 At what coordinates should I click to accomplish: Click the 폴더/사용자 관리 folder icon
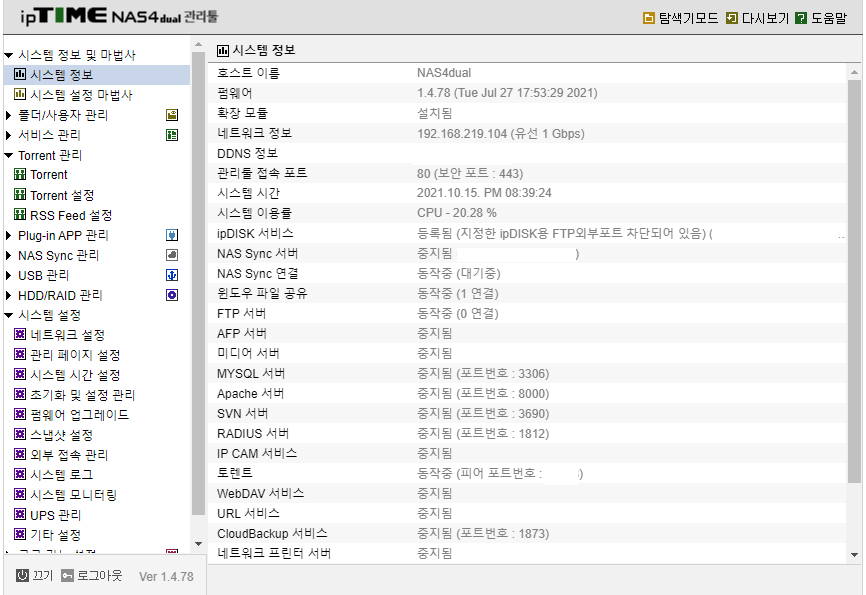pos(172,115)
